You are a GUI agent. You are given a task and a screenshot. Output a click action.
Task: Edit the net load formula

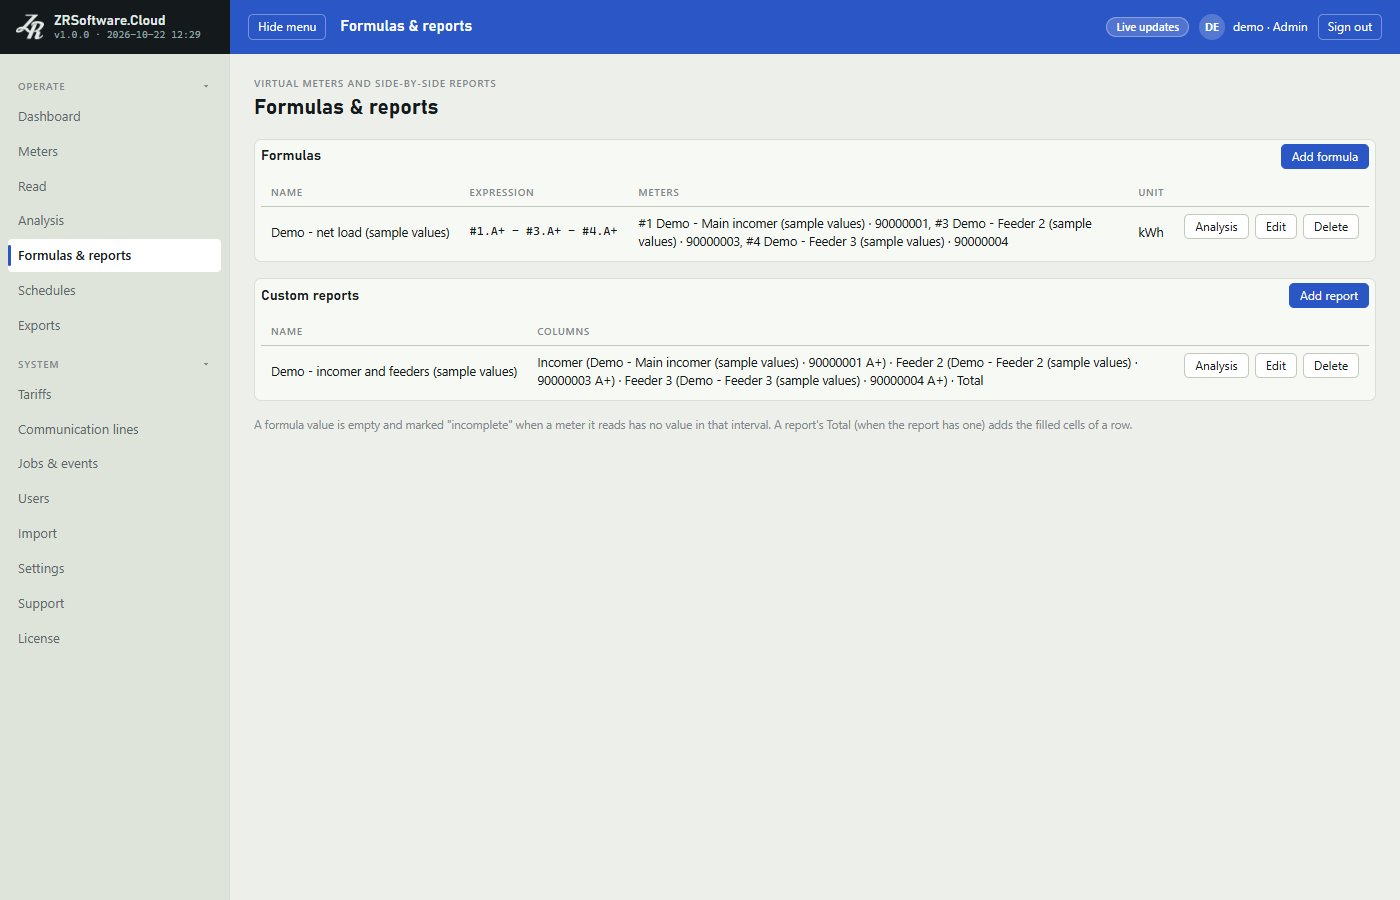pyautogui.click(x=1276, y=227)
